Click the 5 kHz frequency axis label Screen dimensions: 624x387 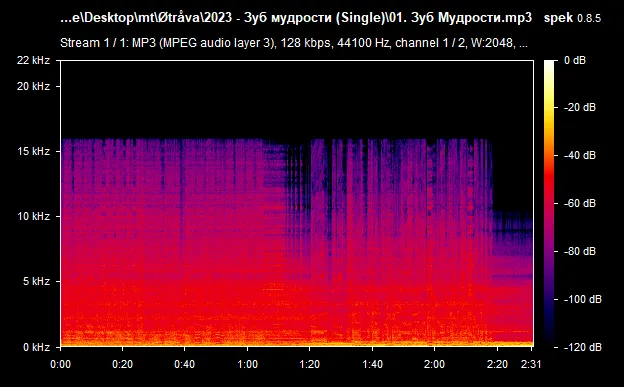pos(36,281)
